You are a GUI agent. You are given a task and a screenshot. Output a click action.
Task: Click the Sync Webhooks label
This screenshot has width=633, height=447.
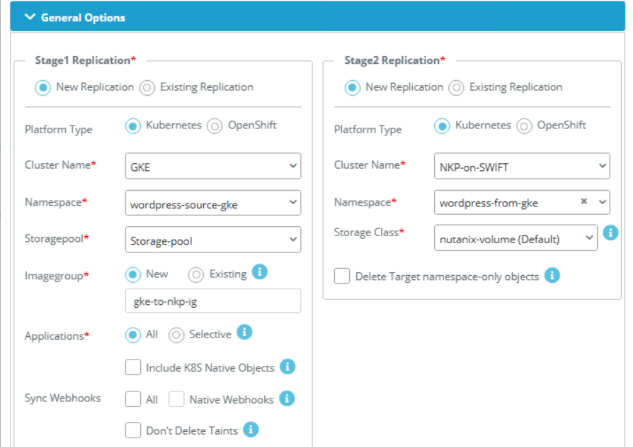tap(63, 398)
